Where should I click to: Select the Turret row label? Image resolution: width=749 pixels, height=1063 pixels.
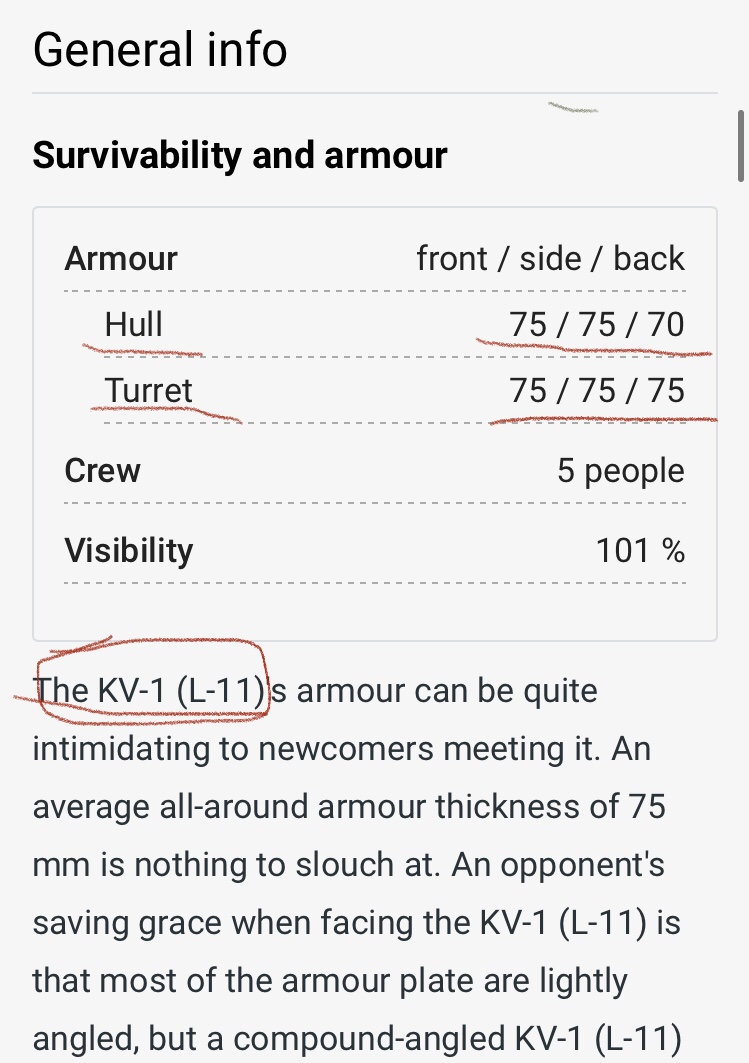pos(148,390)
